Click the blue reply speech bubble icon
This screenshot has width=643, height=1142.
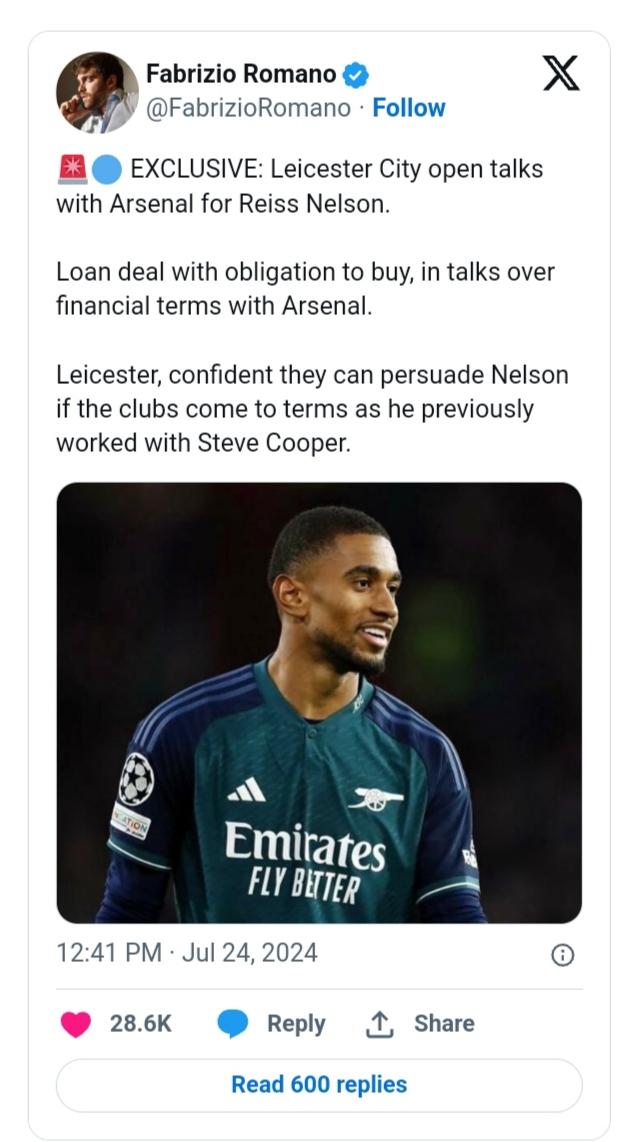tap(232, 1024)
